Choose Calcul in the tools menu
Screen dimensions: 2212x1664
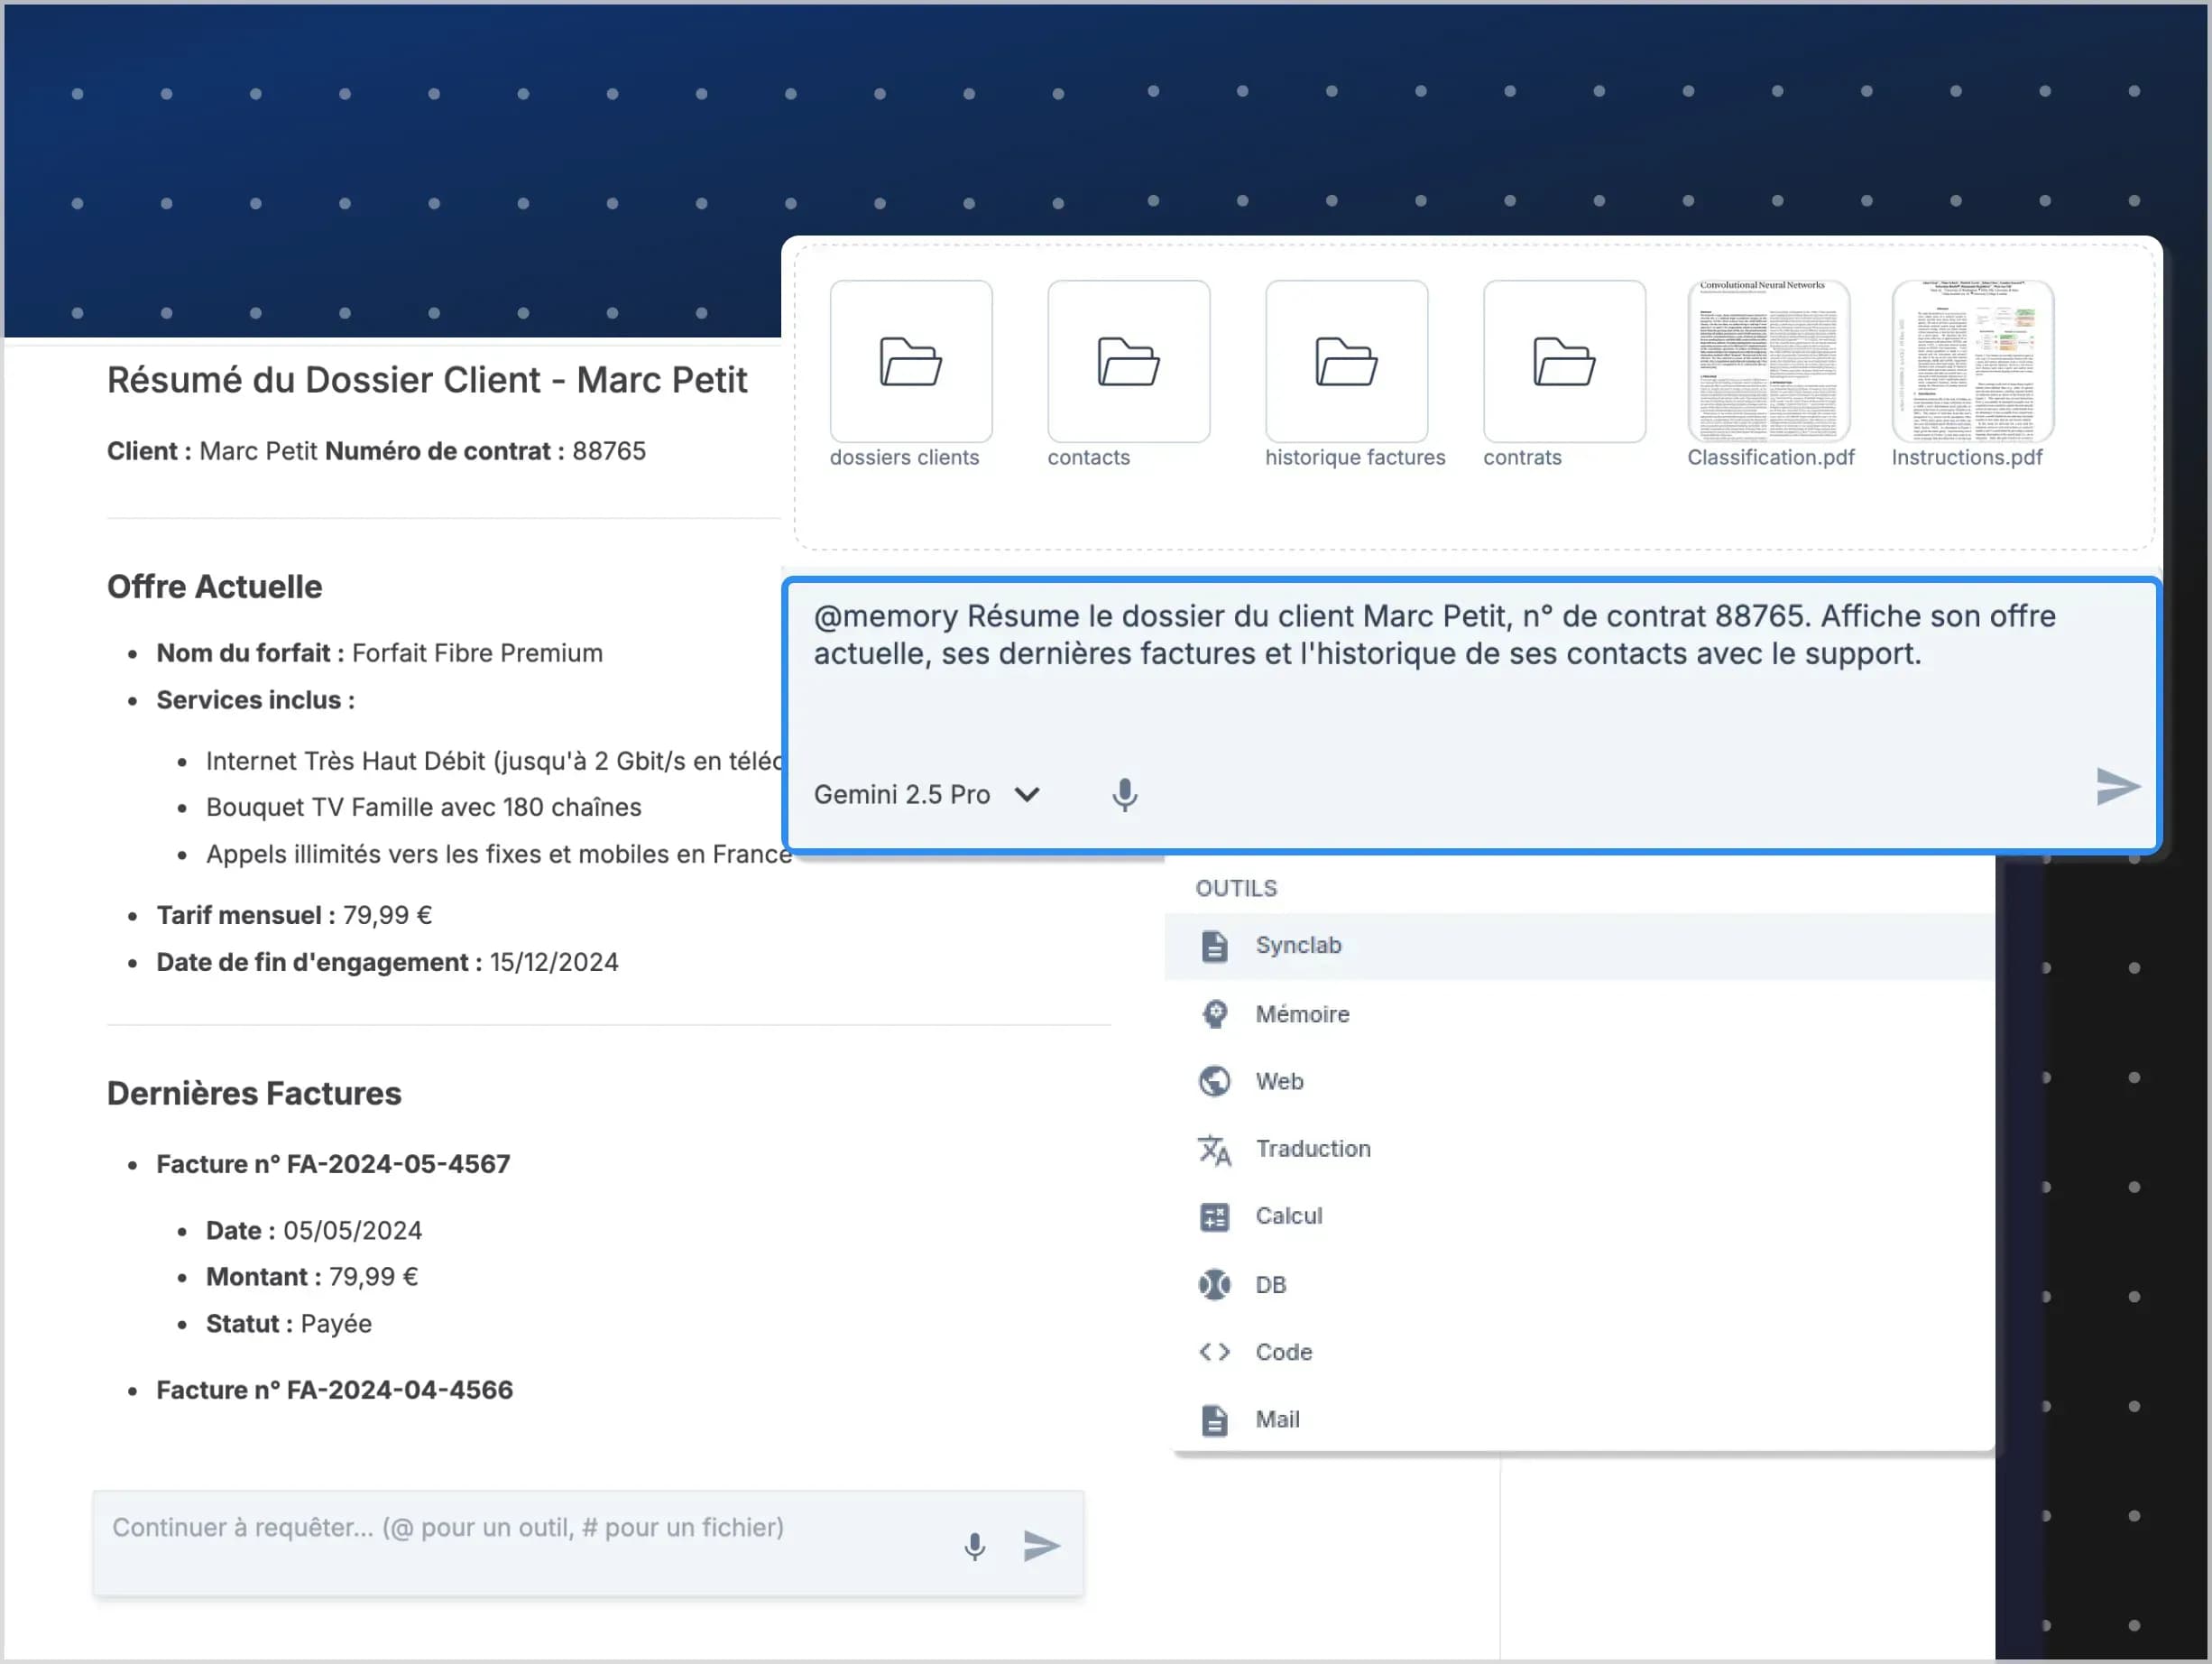tap(1288, 1216)
